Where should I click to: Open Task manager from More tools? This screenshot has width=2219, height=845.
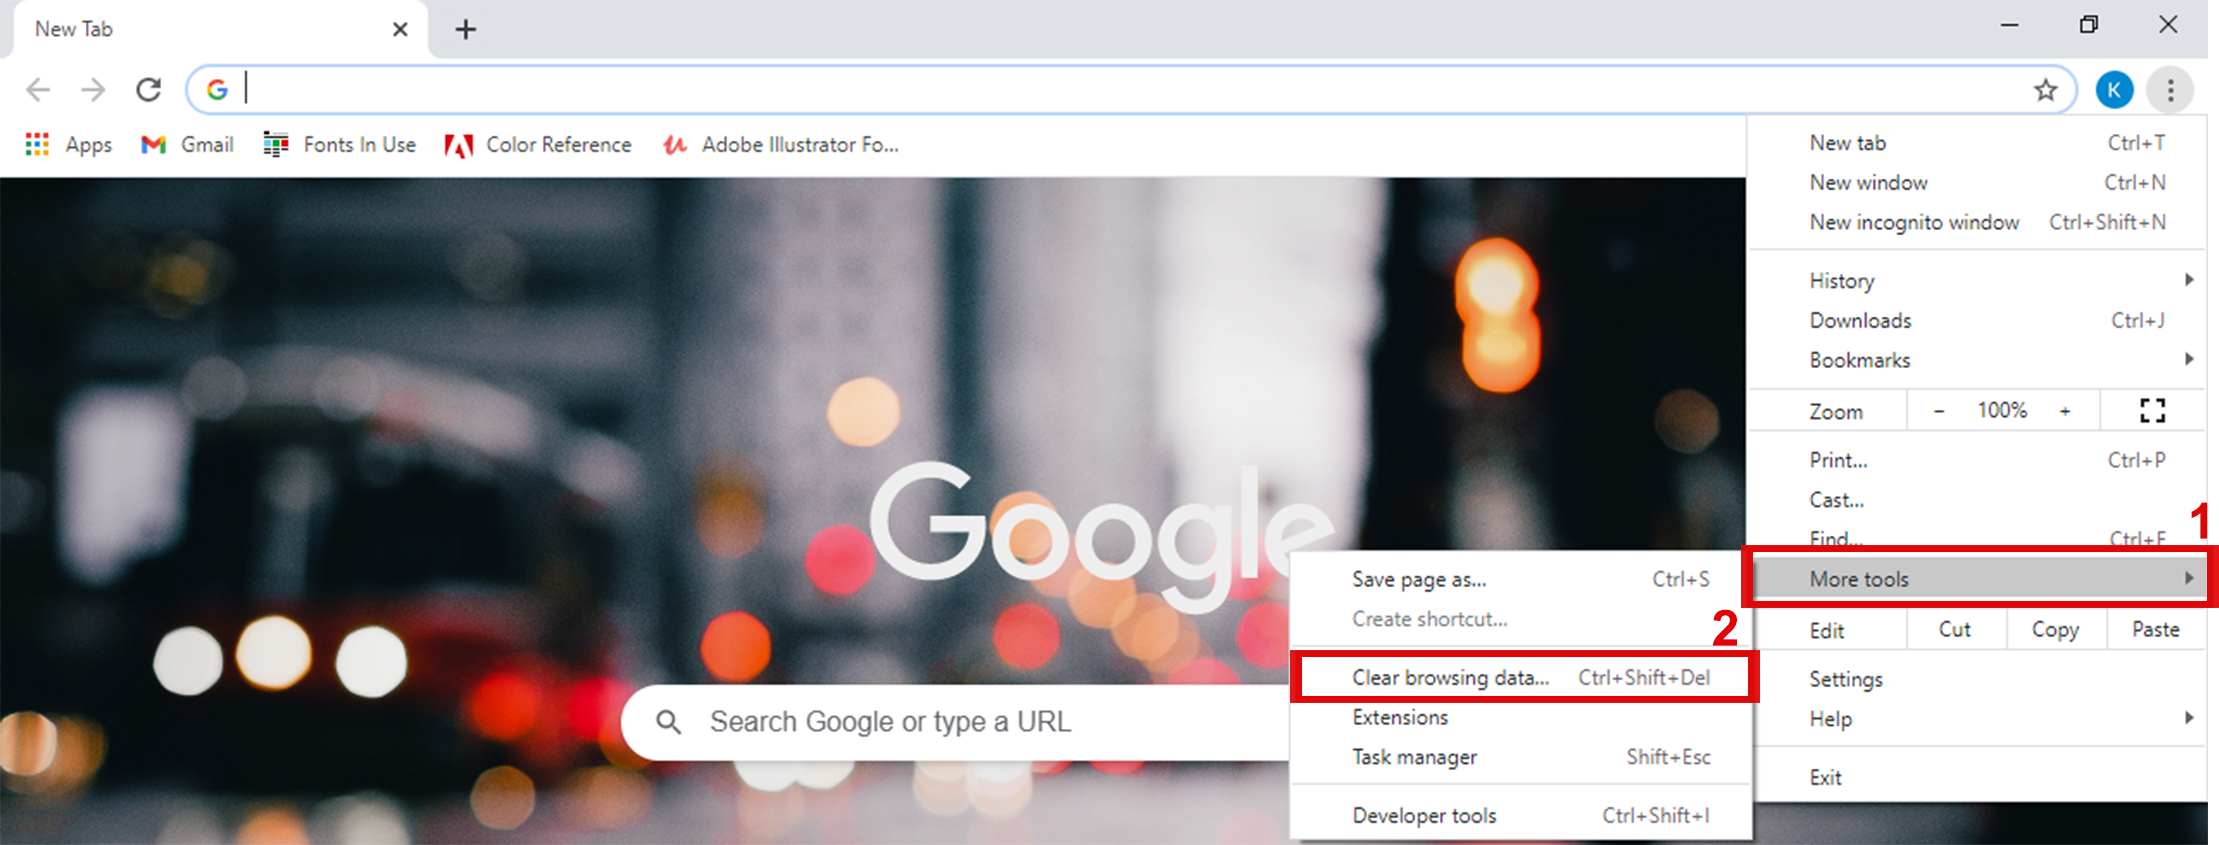1521,757
